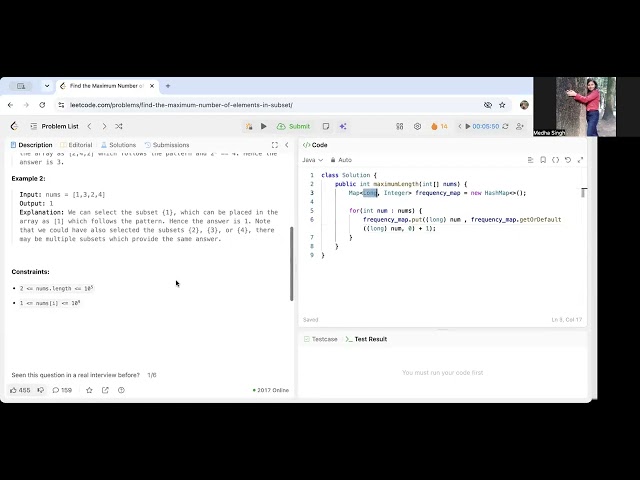Click the curly braces snippet icon
640x480 pixels.
coord(556,160)
